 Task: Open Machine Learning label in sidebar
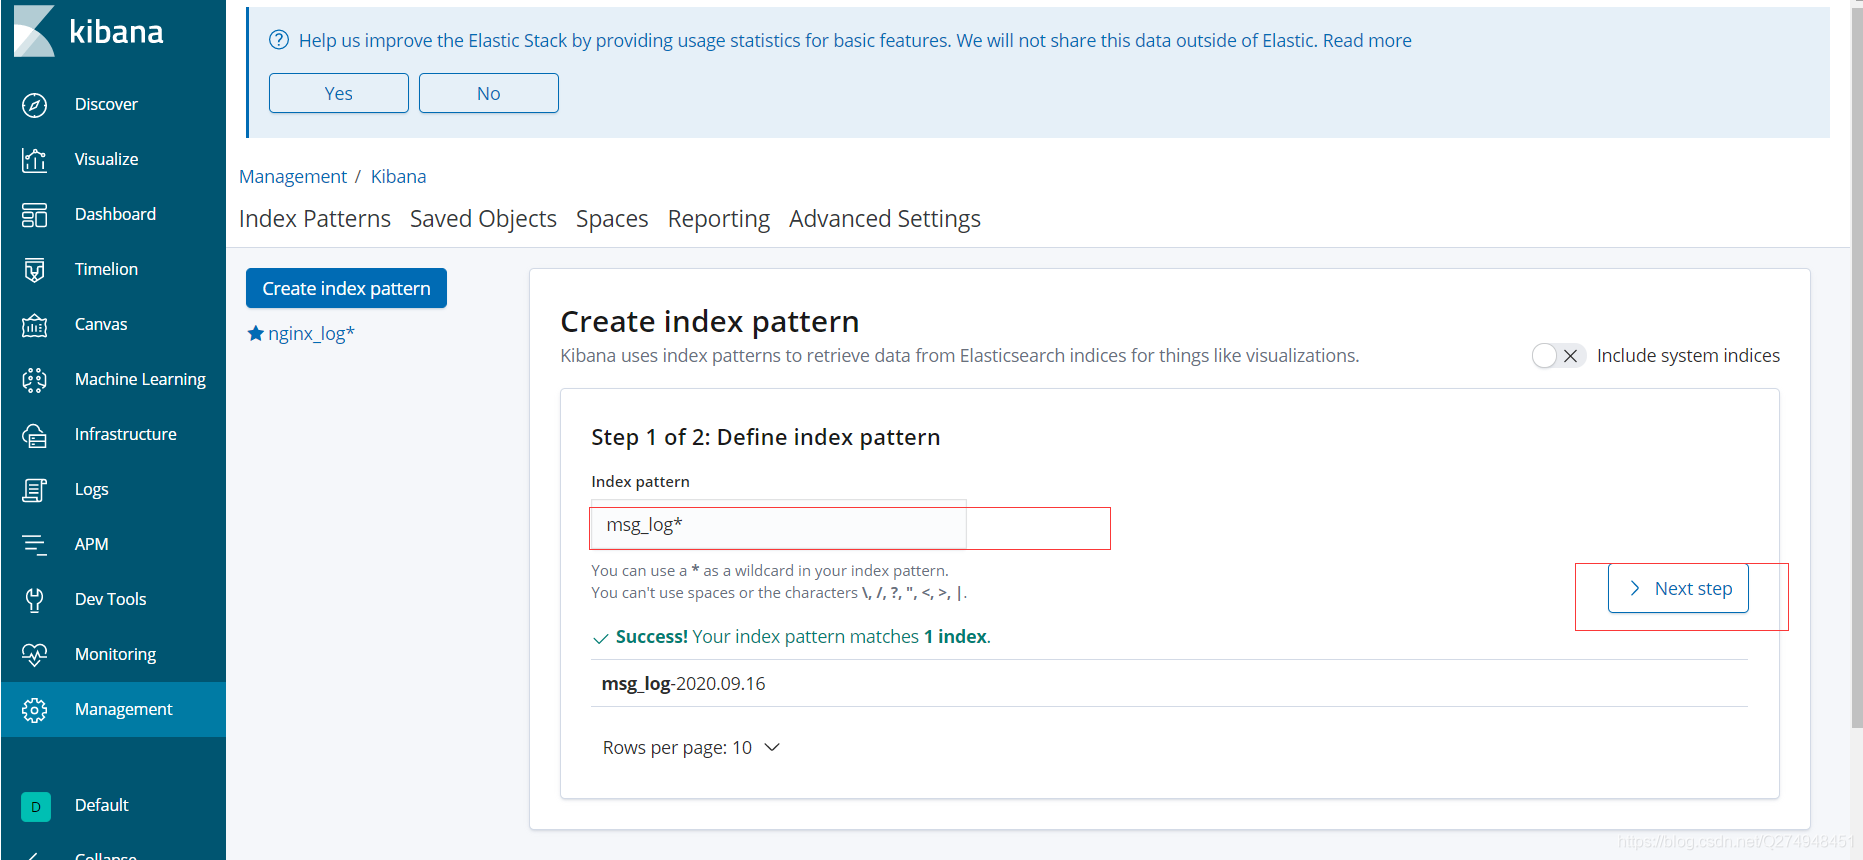point(140,379)
